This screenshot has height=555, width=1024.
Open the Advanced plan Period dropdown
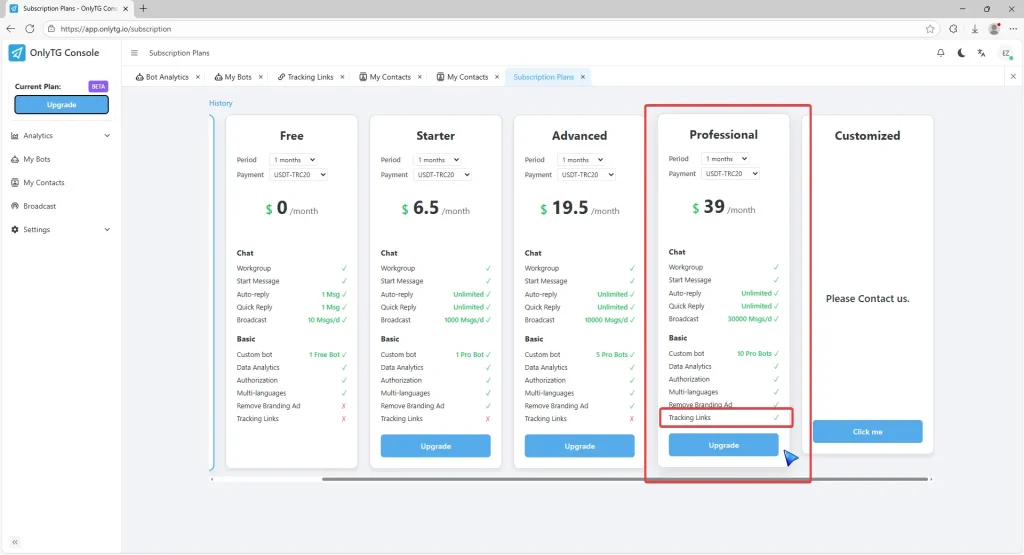[x=581, y=160]
